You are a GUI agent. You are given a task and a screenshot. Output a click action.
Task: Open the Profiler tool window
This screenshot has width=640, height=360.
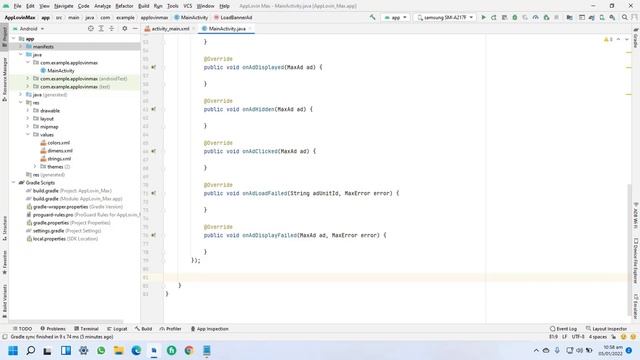click(x=171, y=329)
